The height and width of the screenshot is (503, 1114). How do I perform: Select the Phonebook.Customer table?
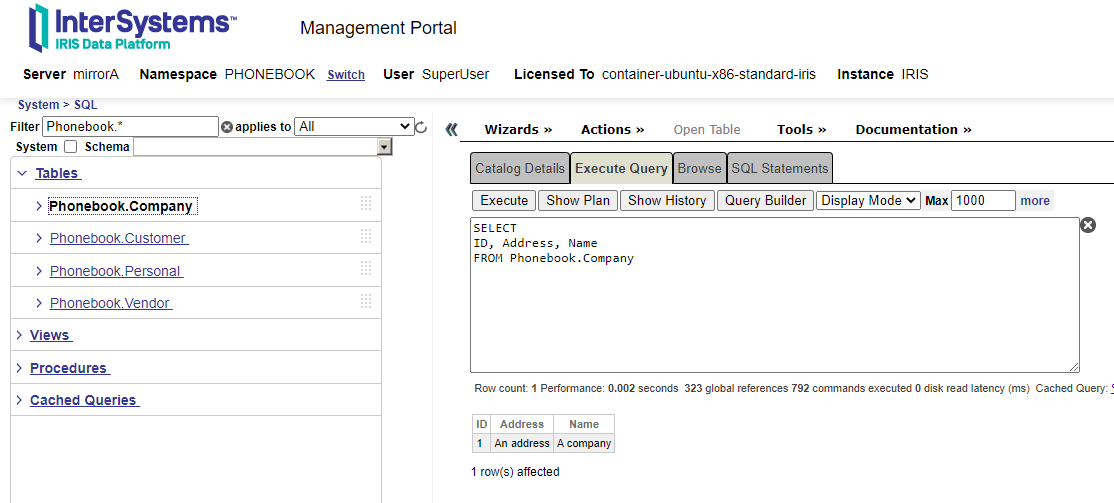coord(119,239)
